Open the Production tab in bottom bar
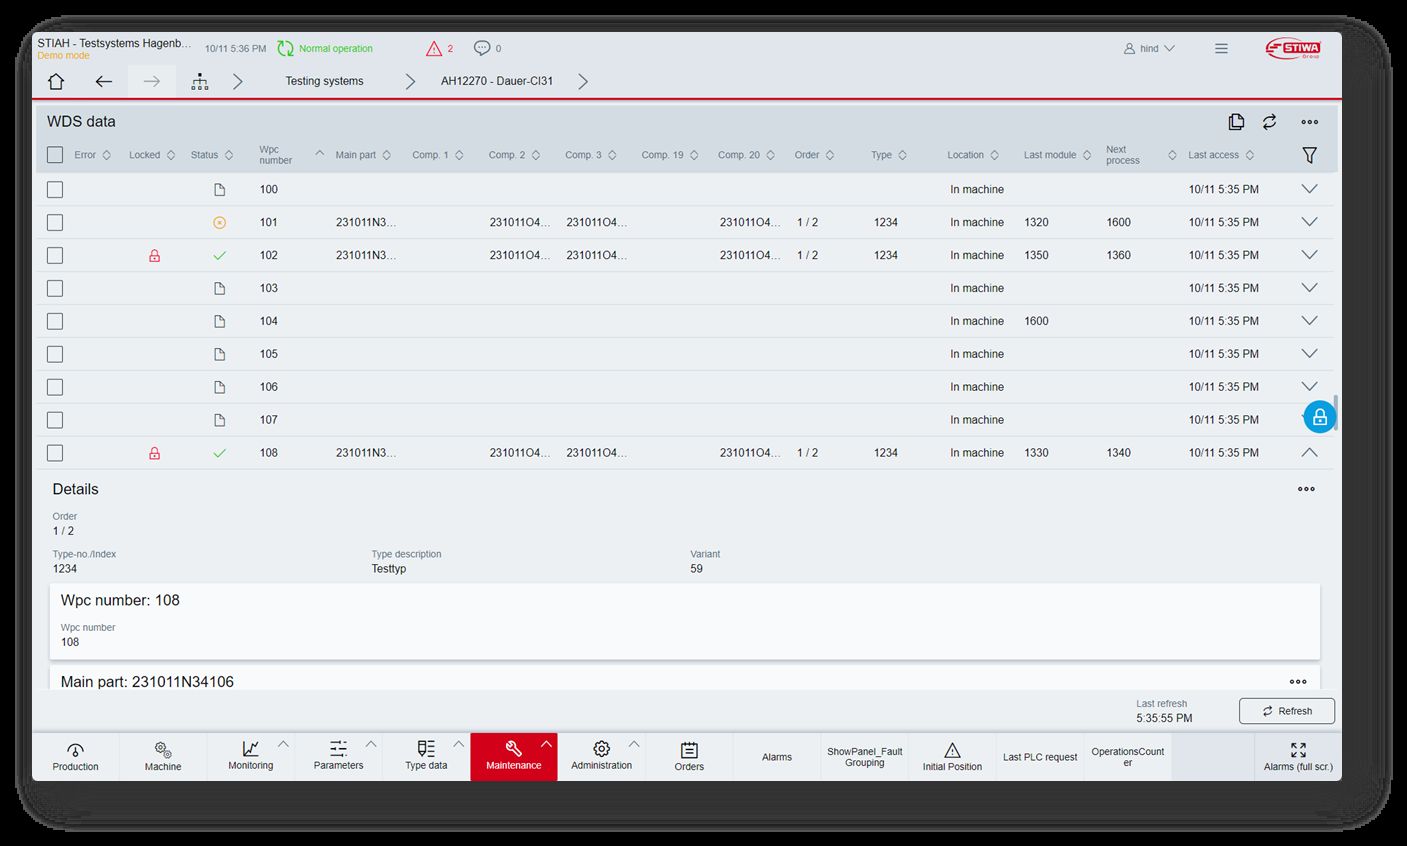 [x=75, y=757]
